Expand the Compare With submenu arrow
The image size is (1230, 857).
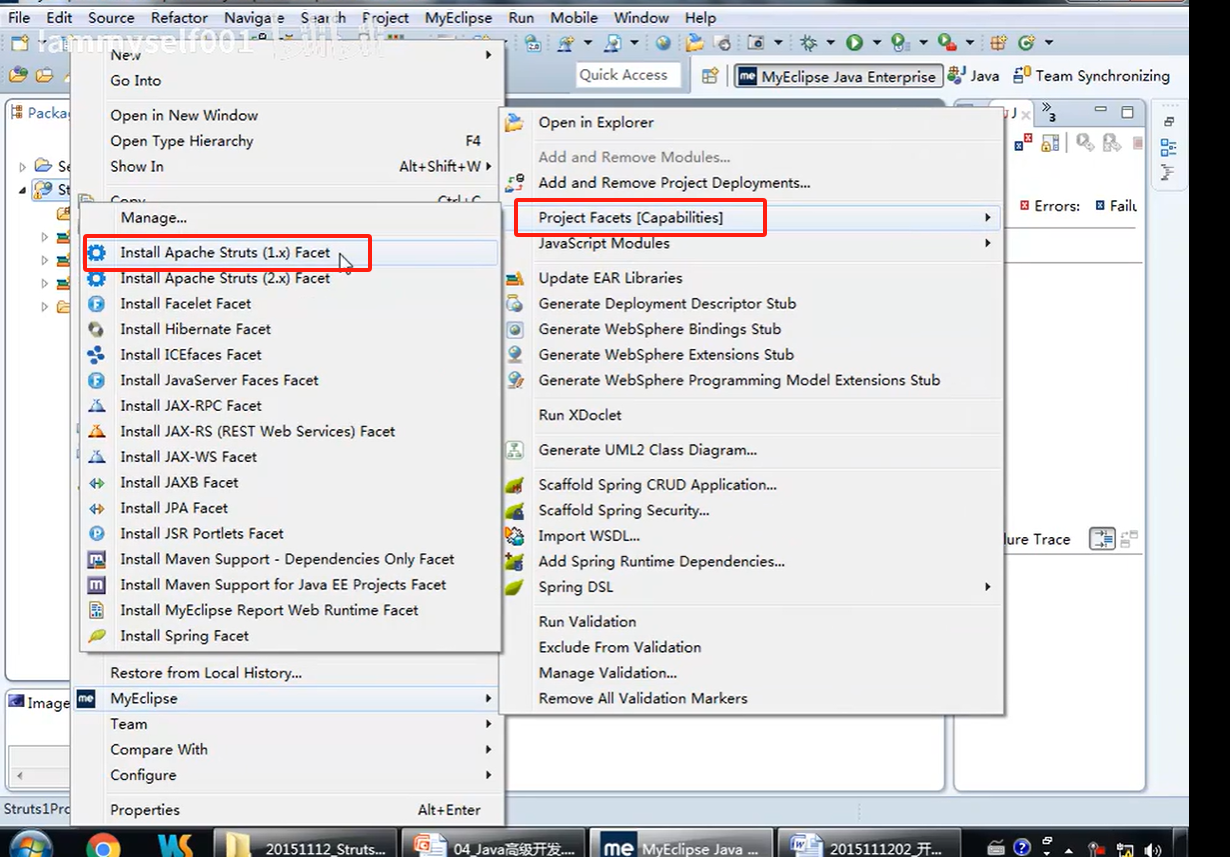point(489,749)
